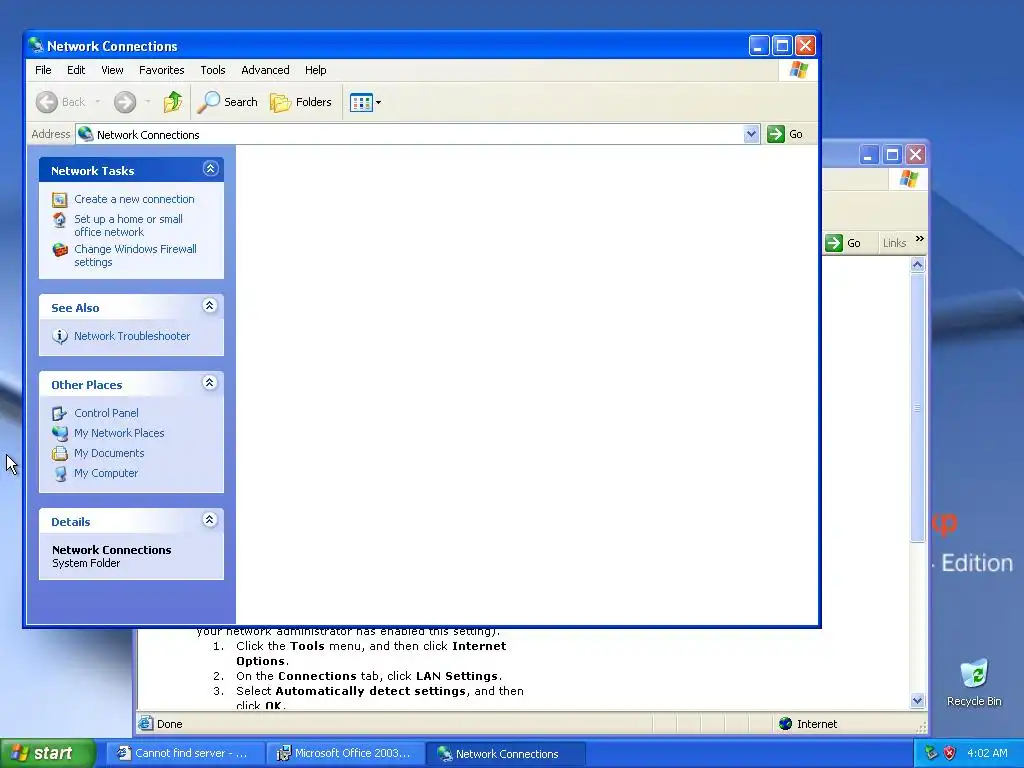Click scroll down arrow in Internet Explorer
The height and width of the screenshot is (768, 1024).
918,701
